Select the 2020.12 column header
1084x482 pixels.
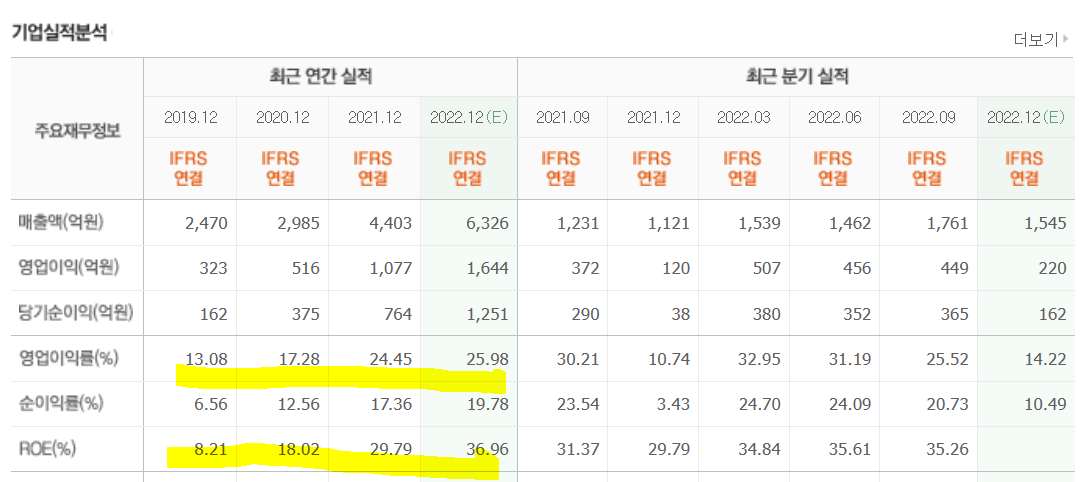282,117
